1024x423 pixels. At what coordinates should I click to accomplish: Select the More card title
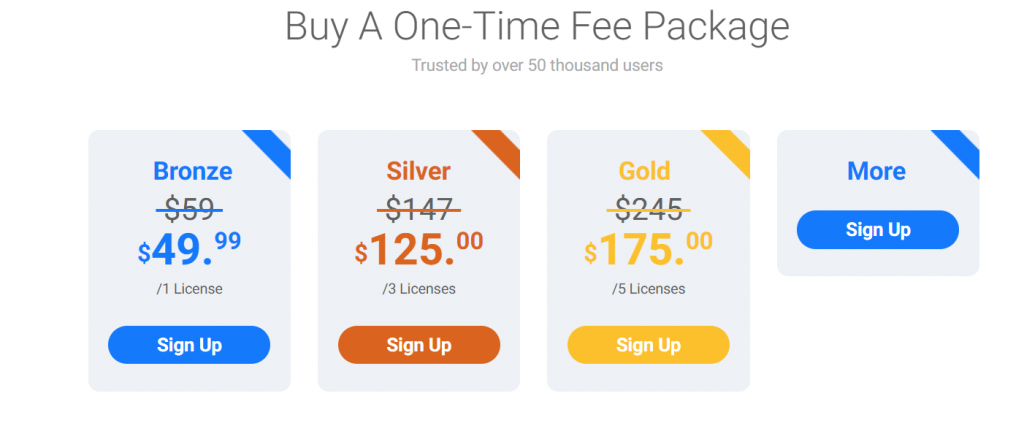pos(876,171)
